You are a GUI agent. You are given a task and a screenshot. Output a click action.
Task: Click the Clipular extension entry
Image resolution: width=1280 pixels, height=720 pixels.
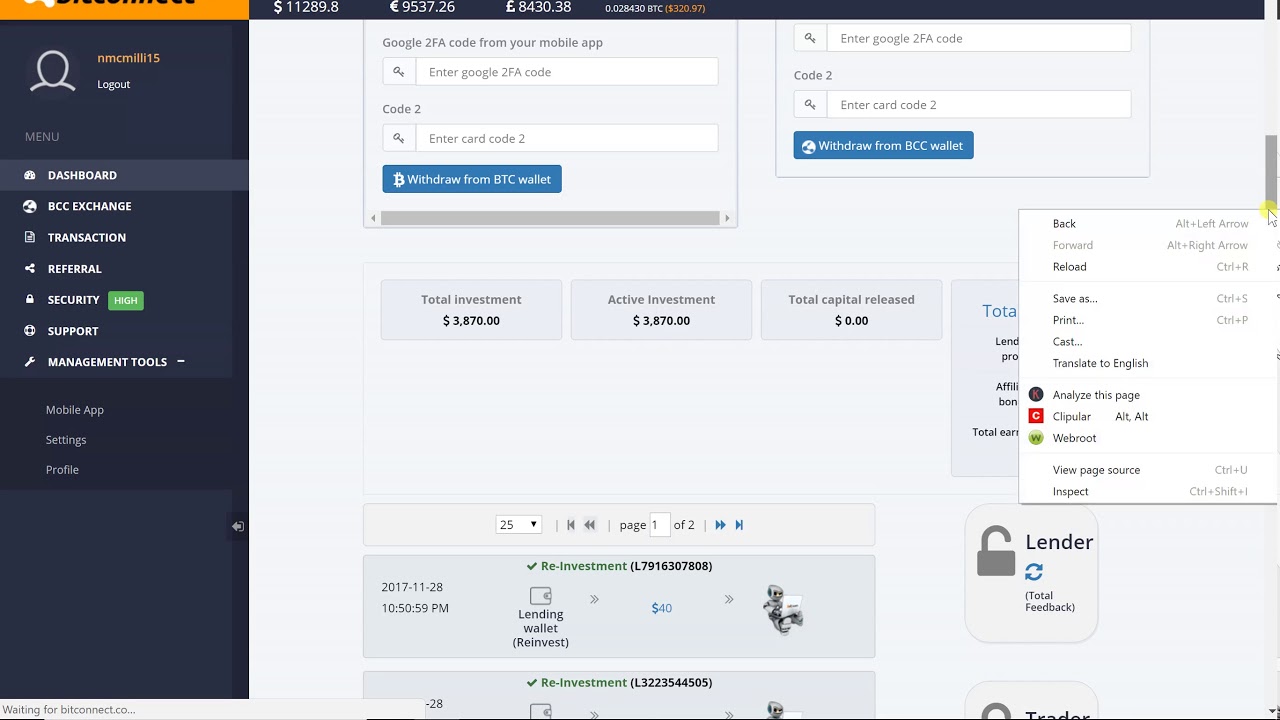click(x=1149, y=417)
